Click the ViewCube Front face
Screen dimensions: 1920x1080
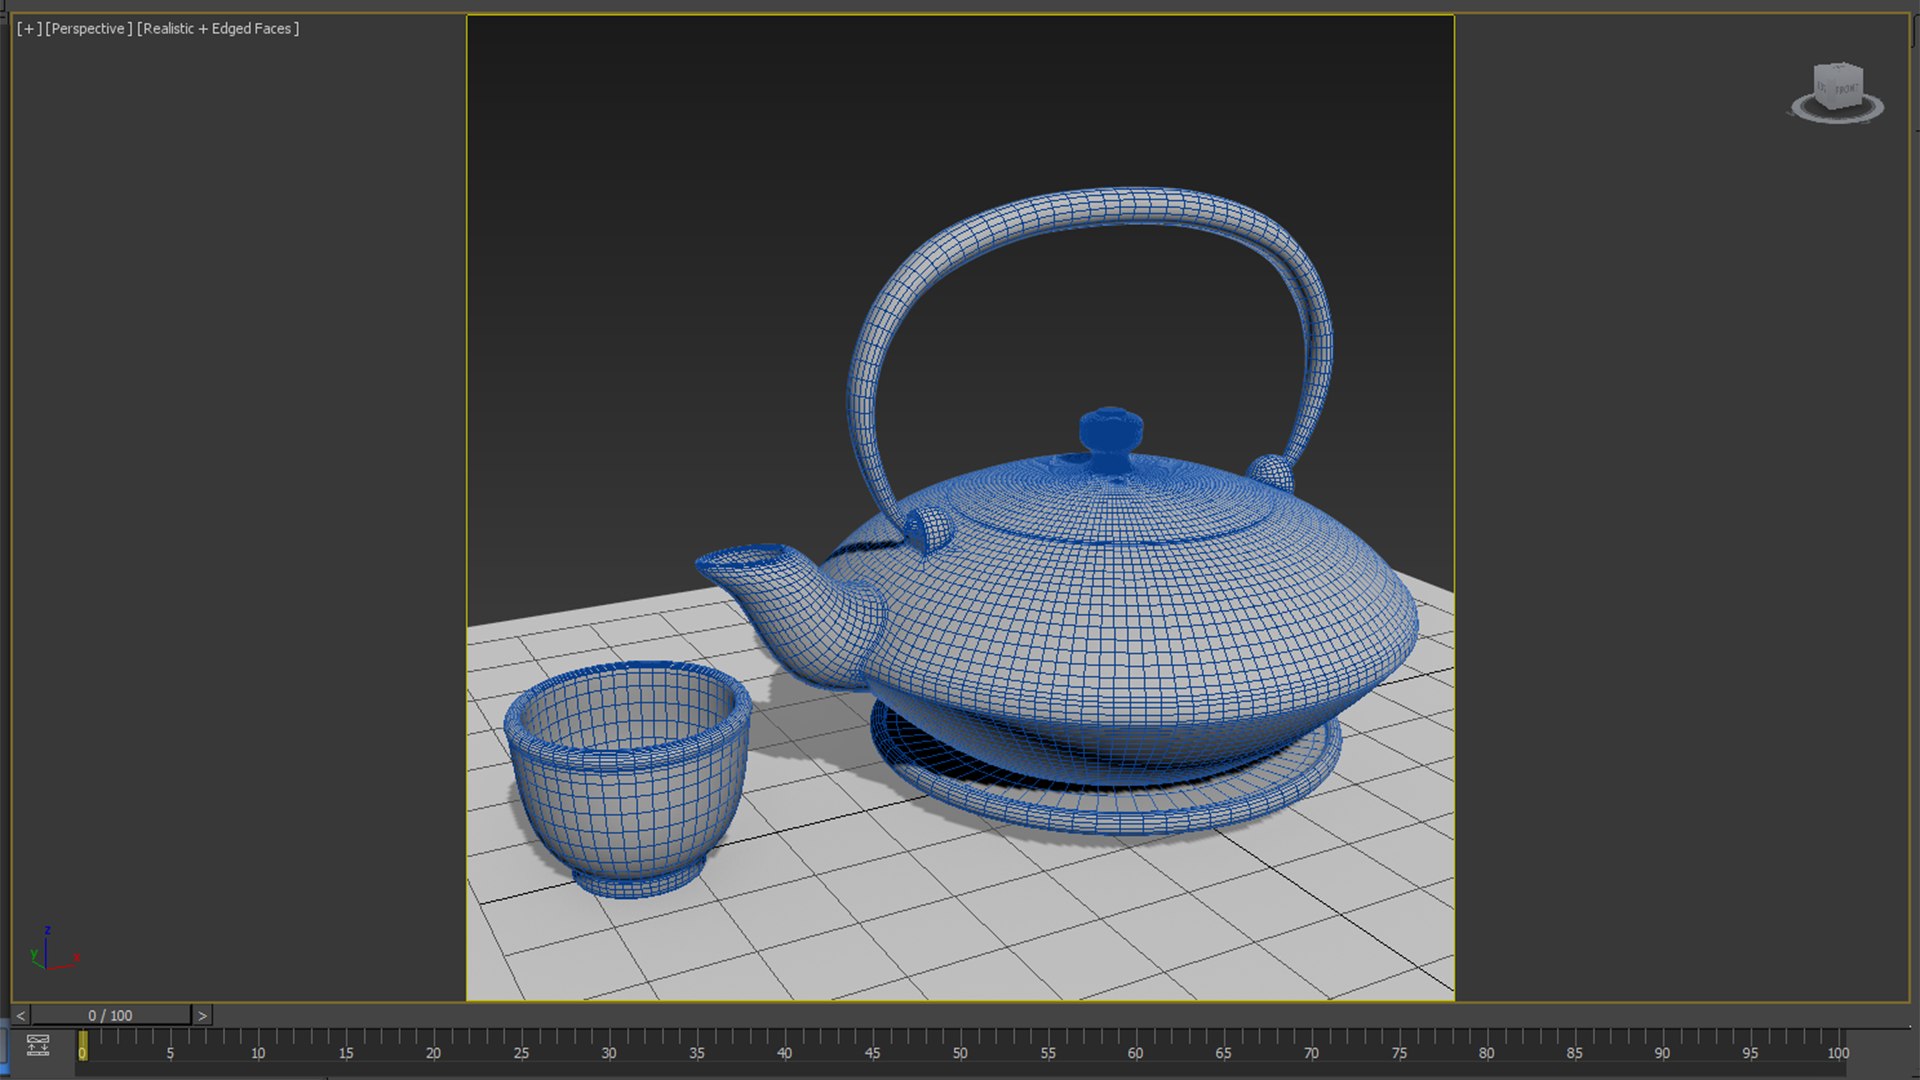click(1845, 88)
